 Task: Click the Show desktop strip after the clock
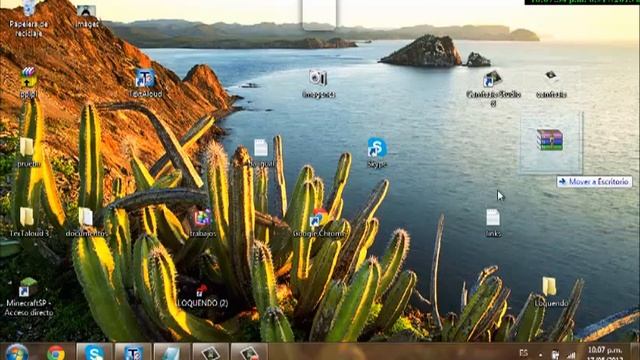click(635, 352)
